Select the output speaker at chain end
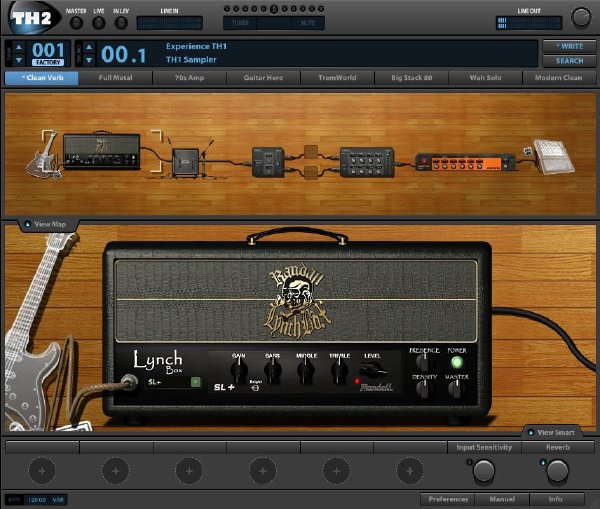 pos(554,157)
